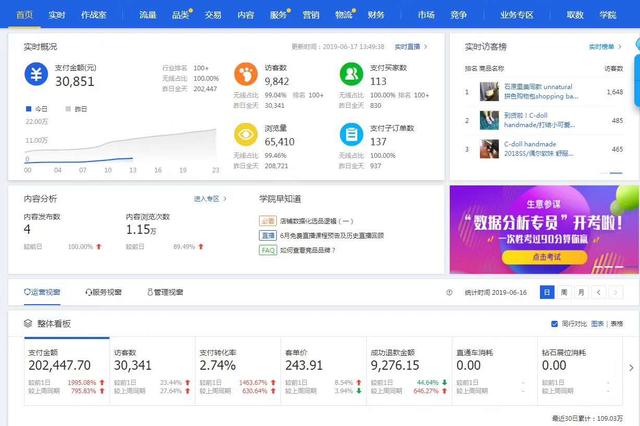The height and width of the screenshot is (426, 640).
Task: Click rank 3 product thumbnail
Action: point(489,149)
